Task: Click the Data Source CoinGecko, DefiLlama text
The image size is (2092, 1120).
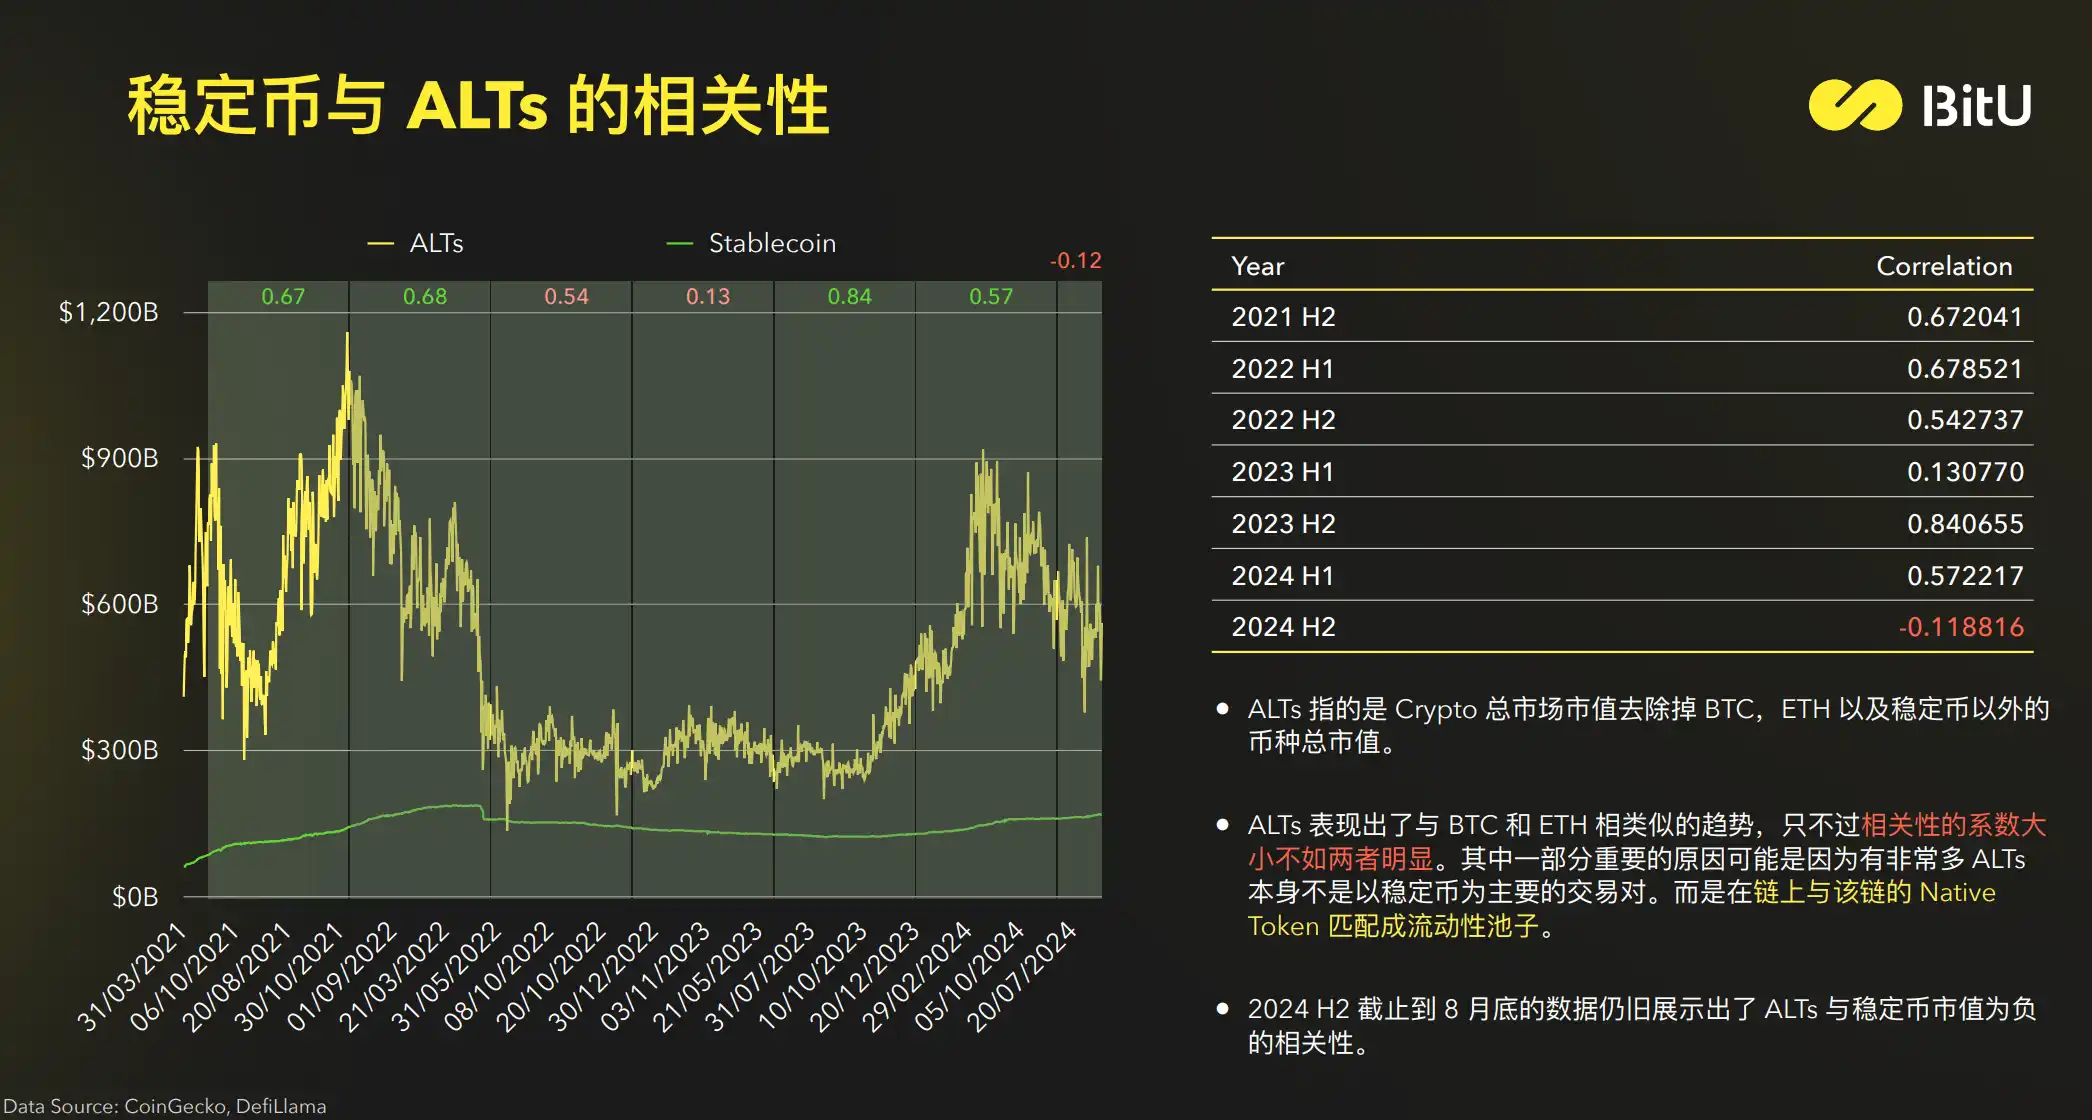Action: click(165, 1106)
